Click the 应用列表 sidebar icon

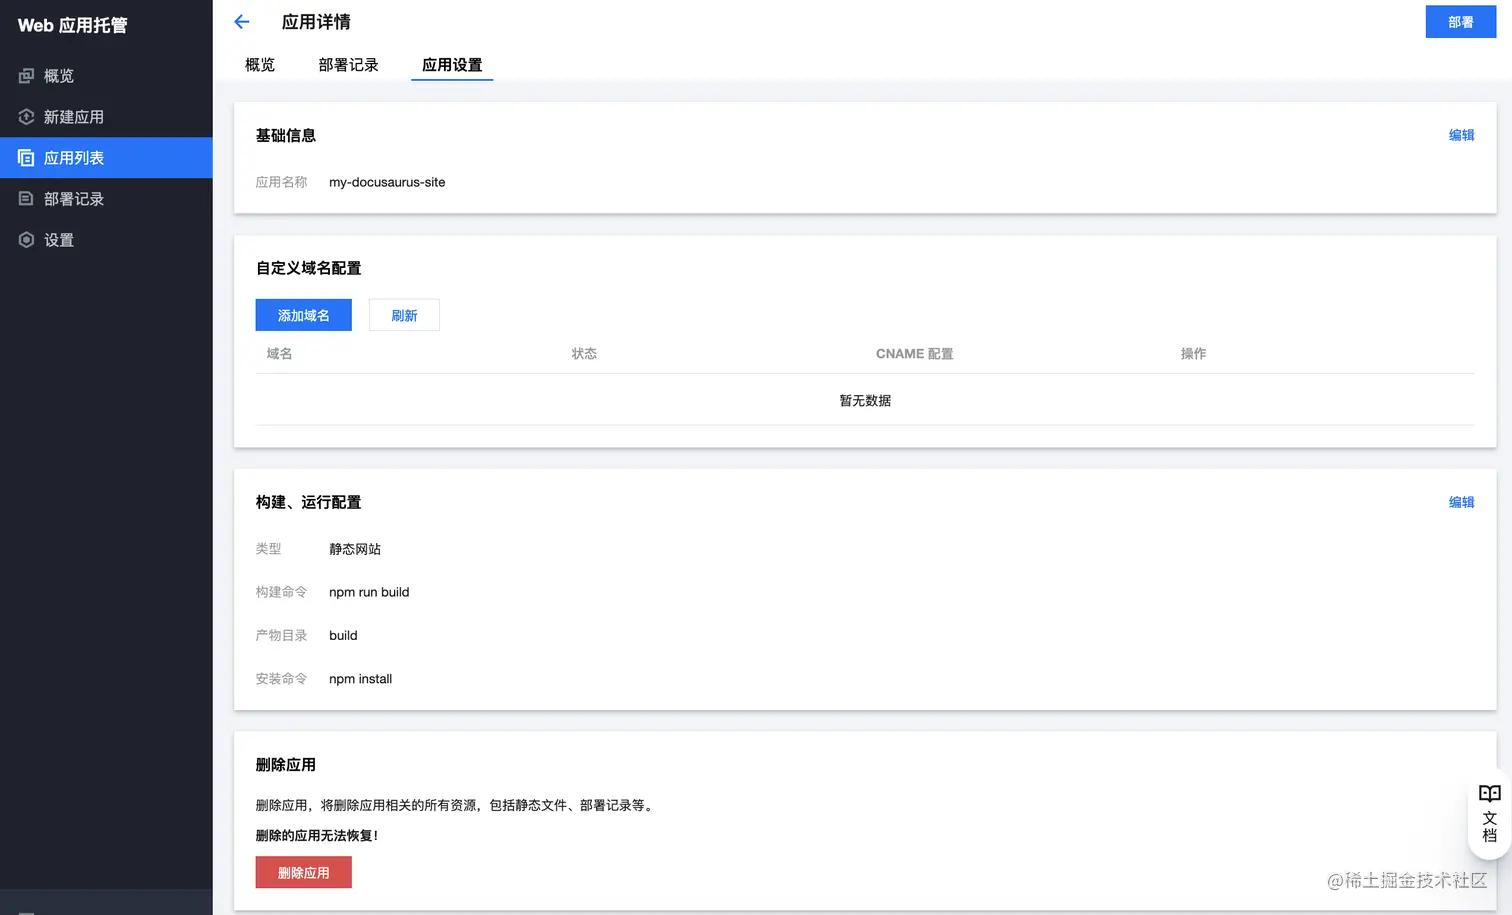[x=25, y=157]
